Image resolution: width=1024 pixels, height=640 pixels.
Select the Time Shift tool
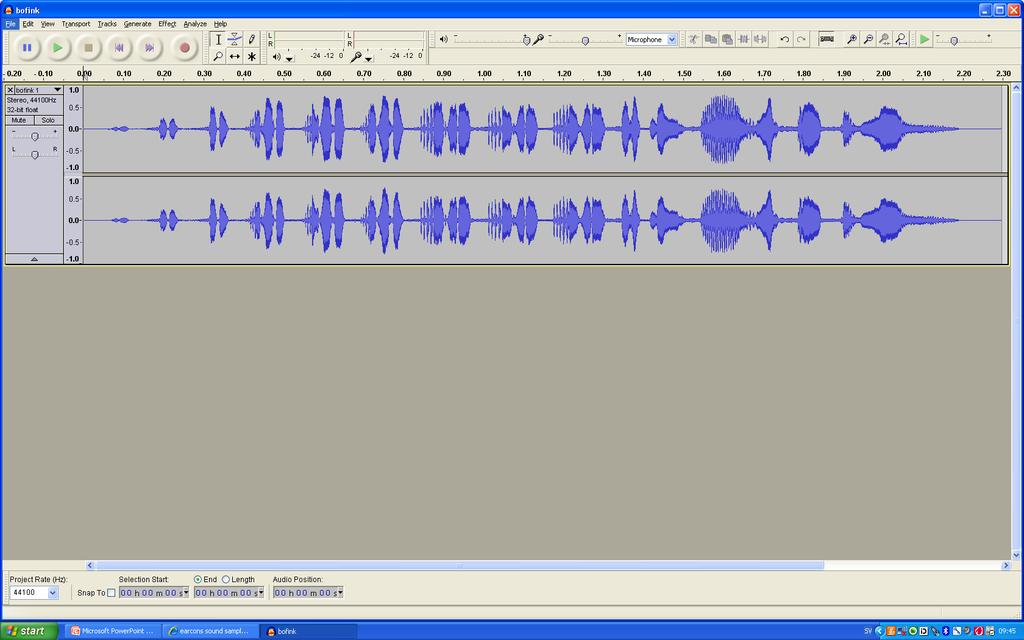click(234, 56)
